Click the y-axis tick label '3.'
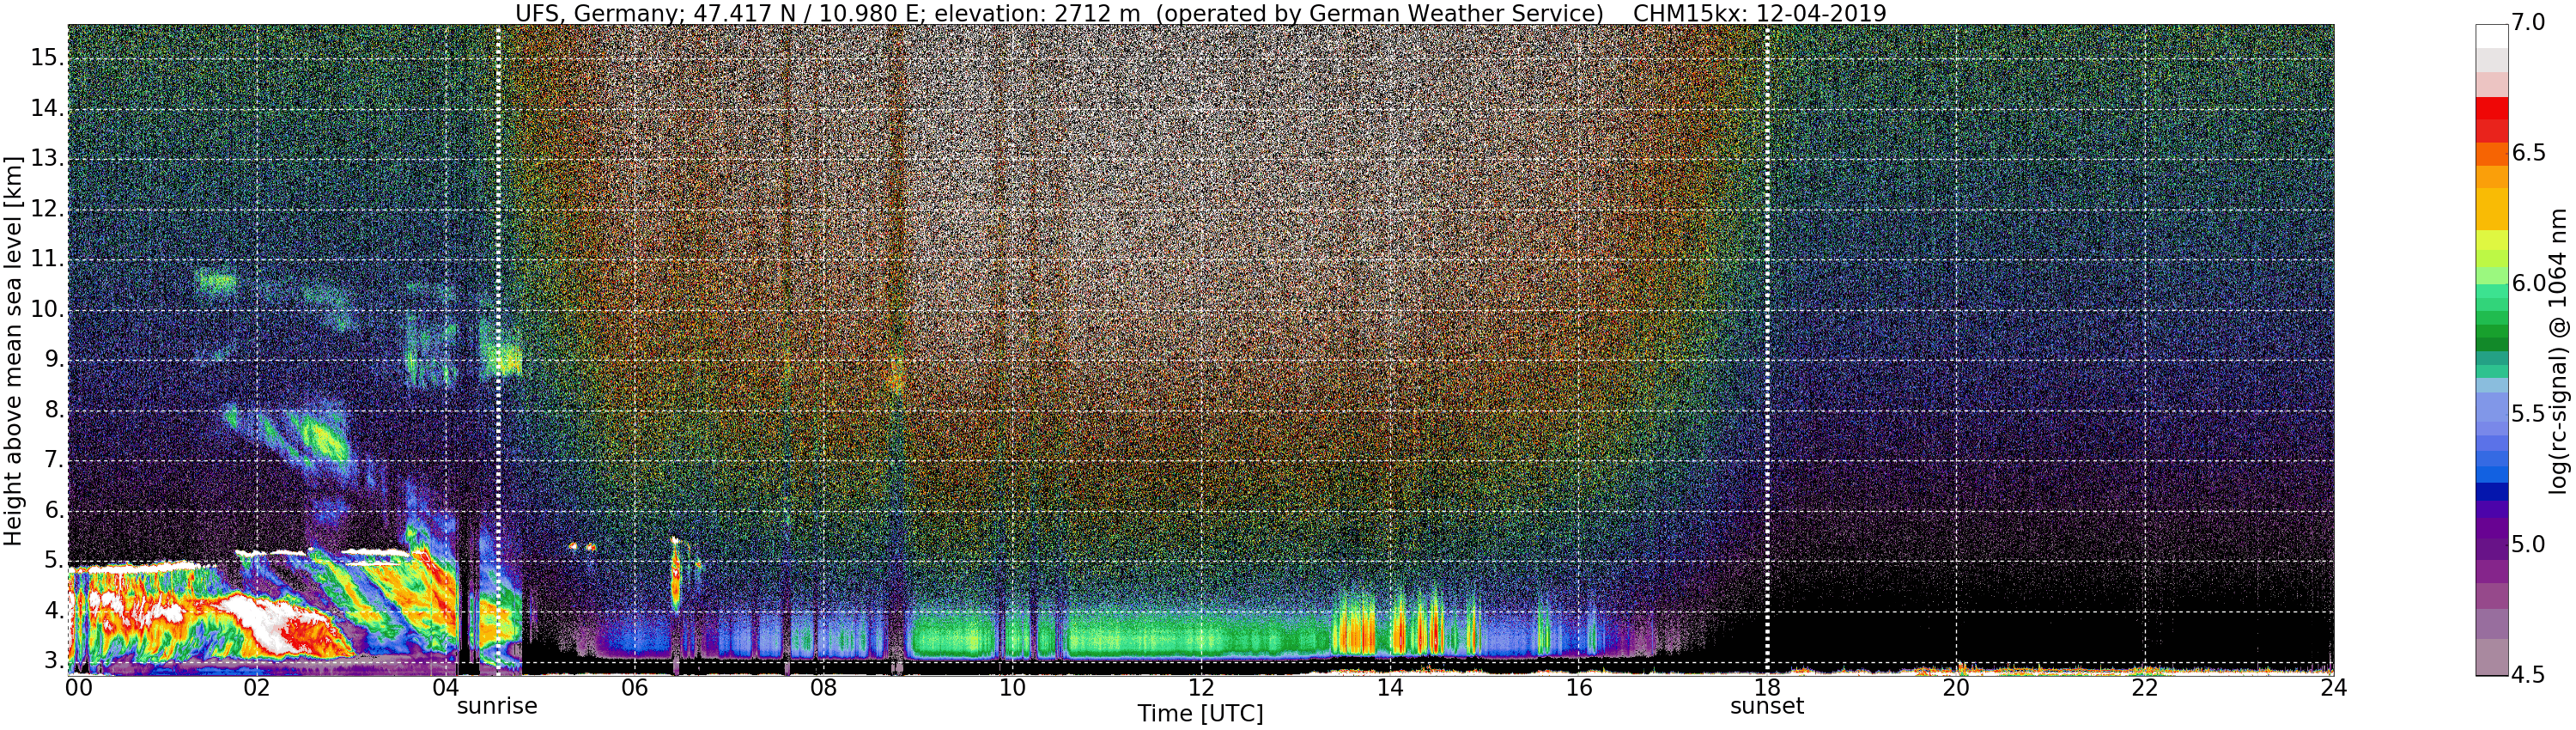Image resolution: width=2576 pixels, height=730 pixels. pos(54,661)
